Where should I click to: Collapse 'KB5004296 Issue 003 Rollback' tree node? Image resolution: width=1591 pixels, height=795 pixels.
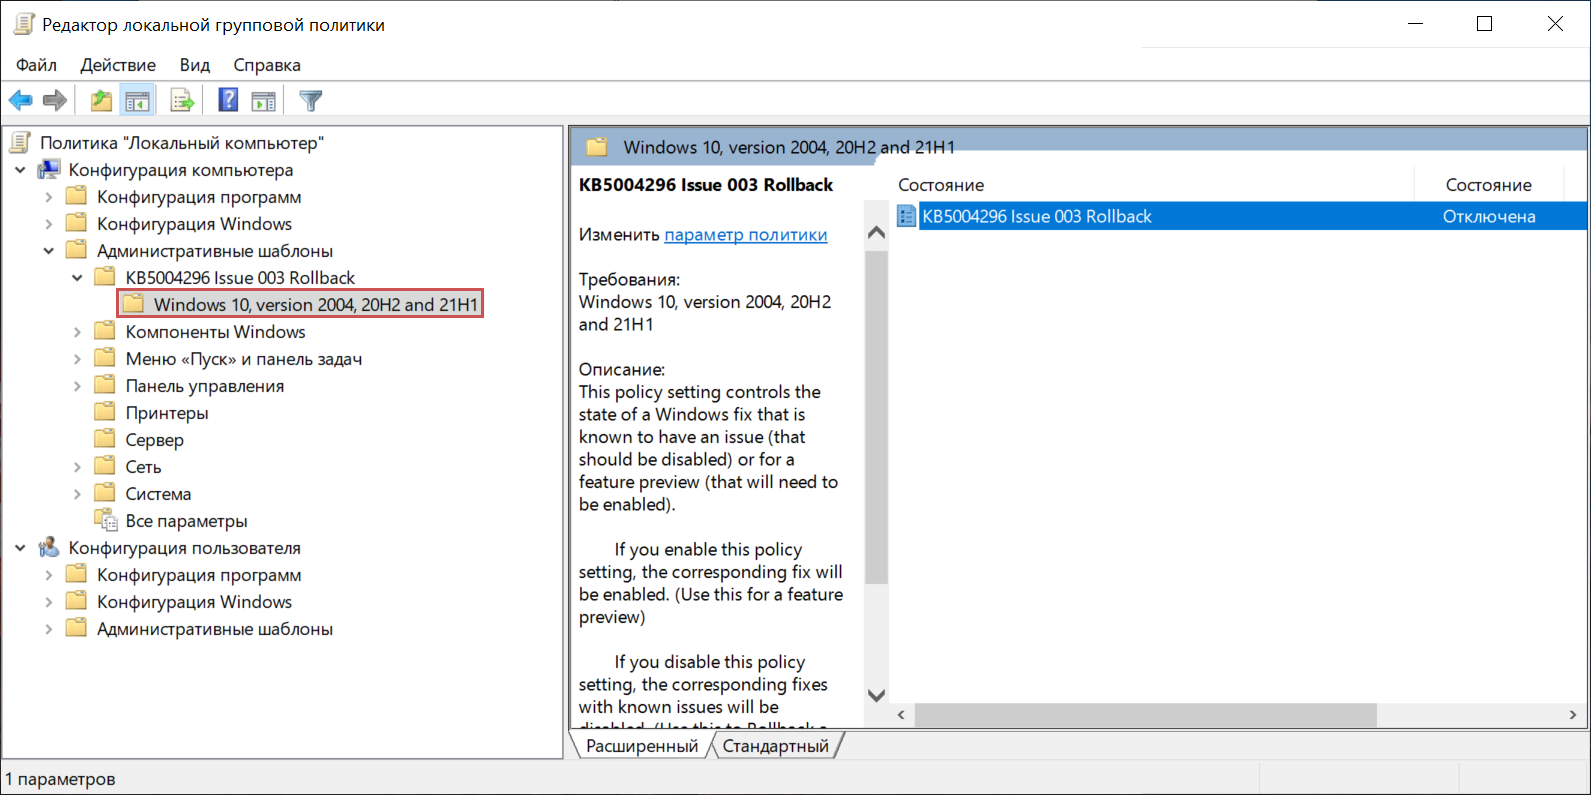coord(77,278)
